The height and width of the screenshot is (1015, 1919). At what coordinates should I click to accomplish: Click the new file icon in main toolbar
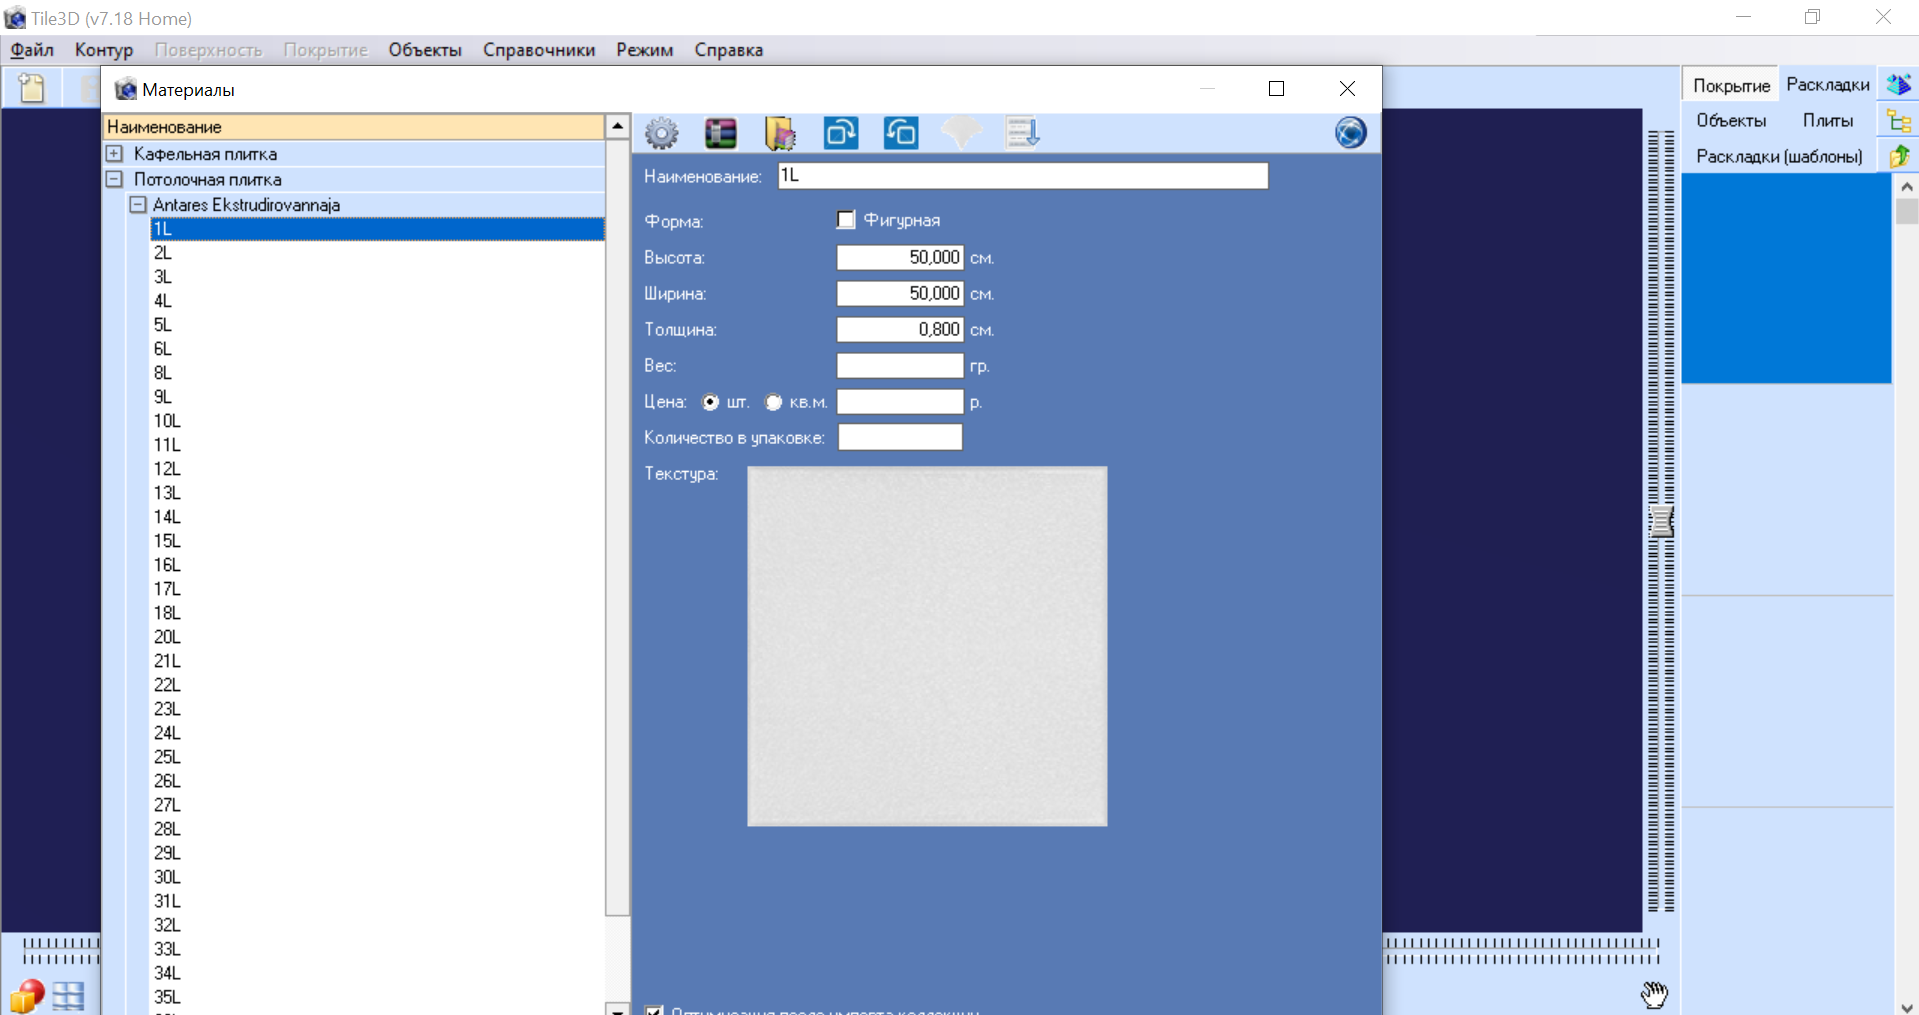tap(32, 88)
